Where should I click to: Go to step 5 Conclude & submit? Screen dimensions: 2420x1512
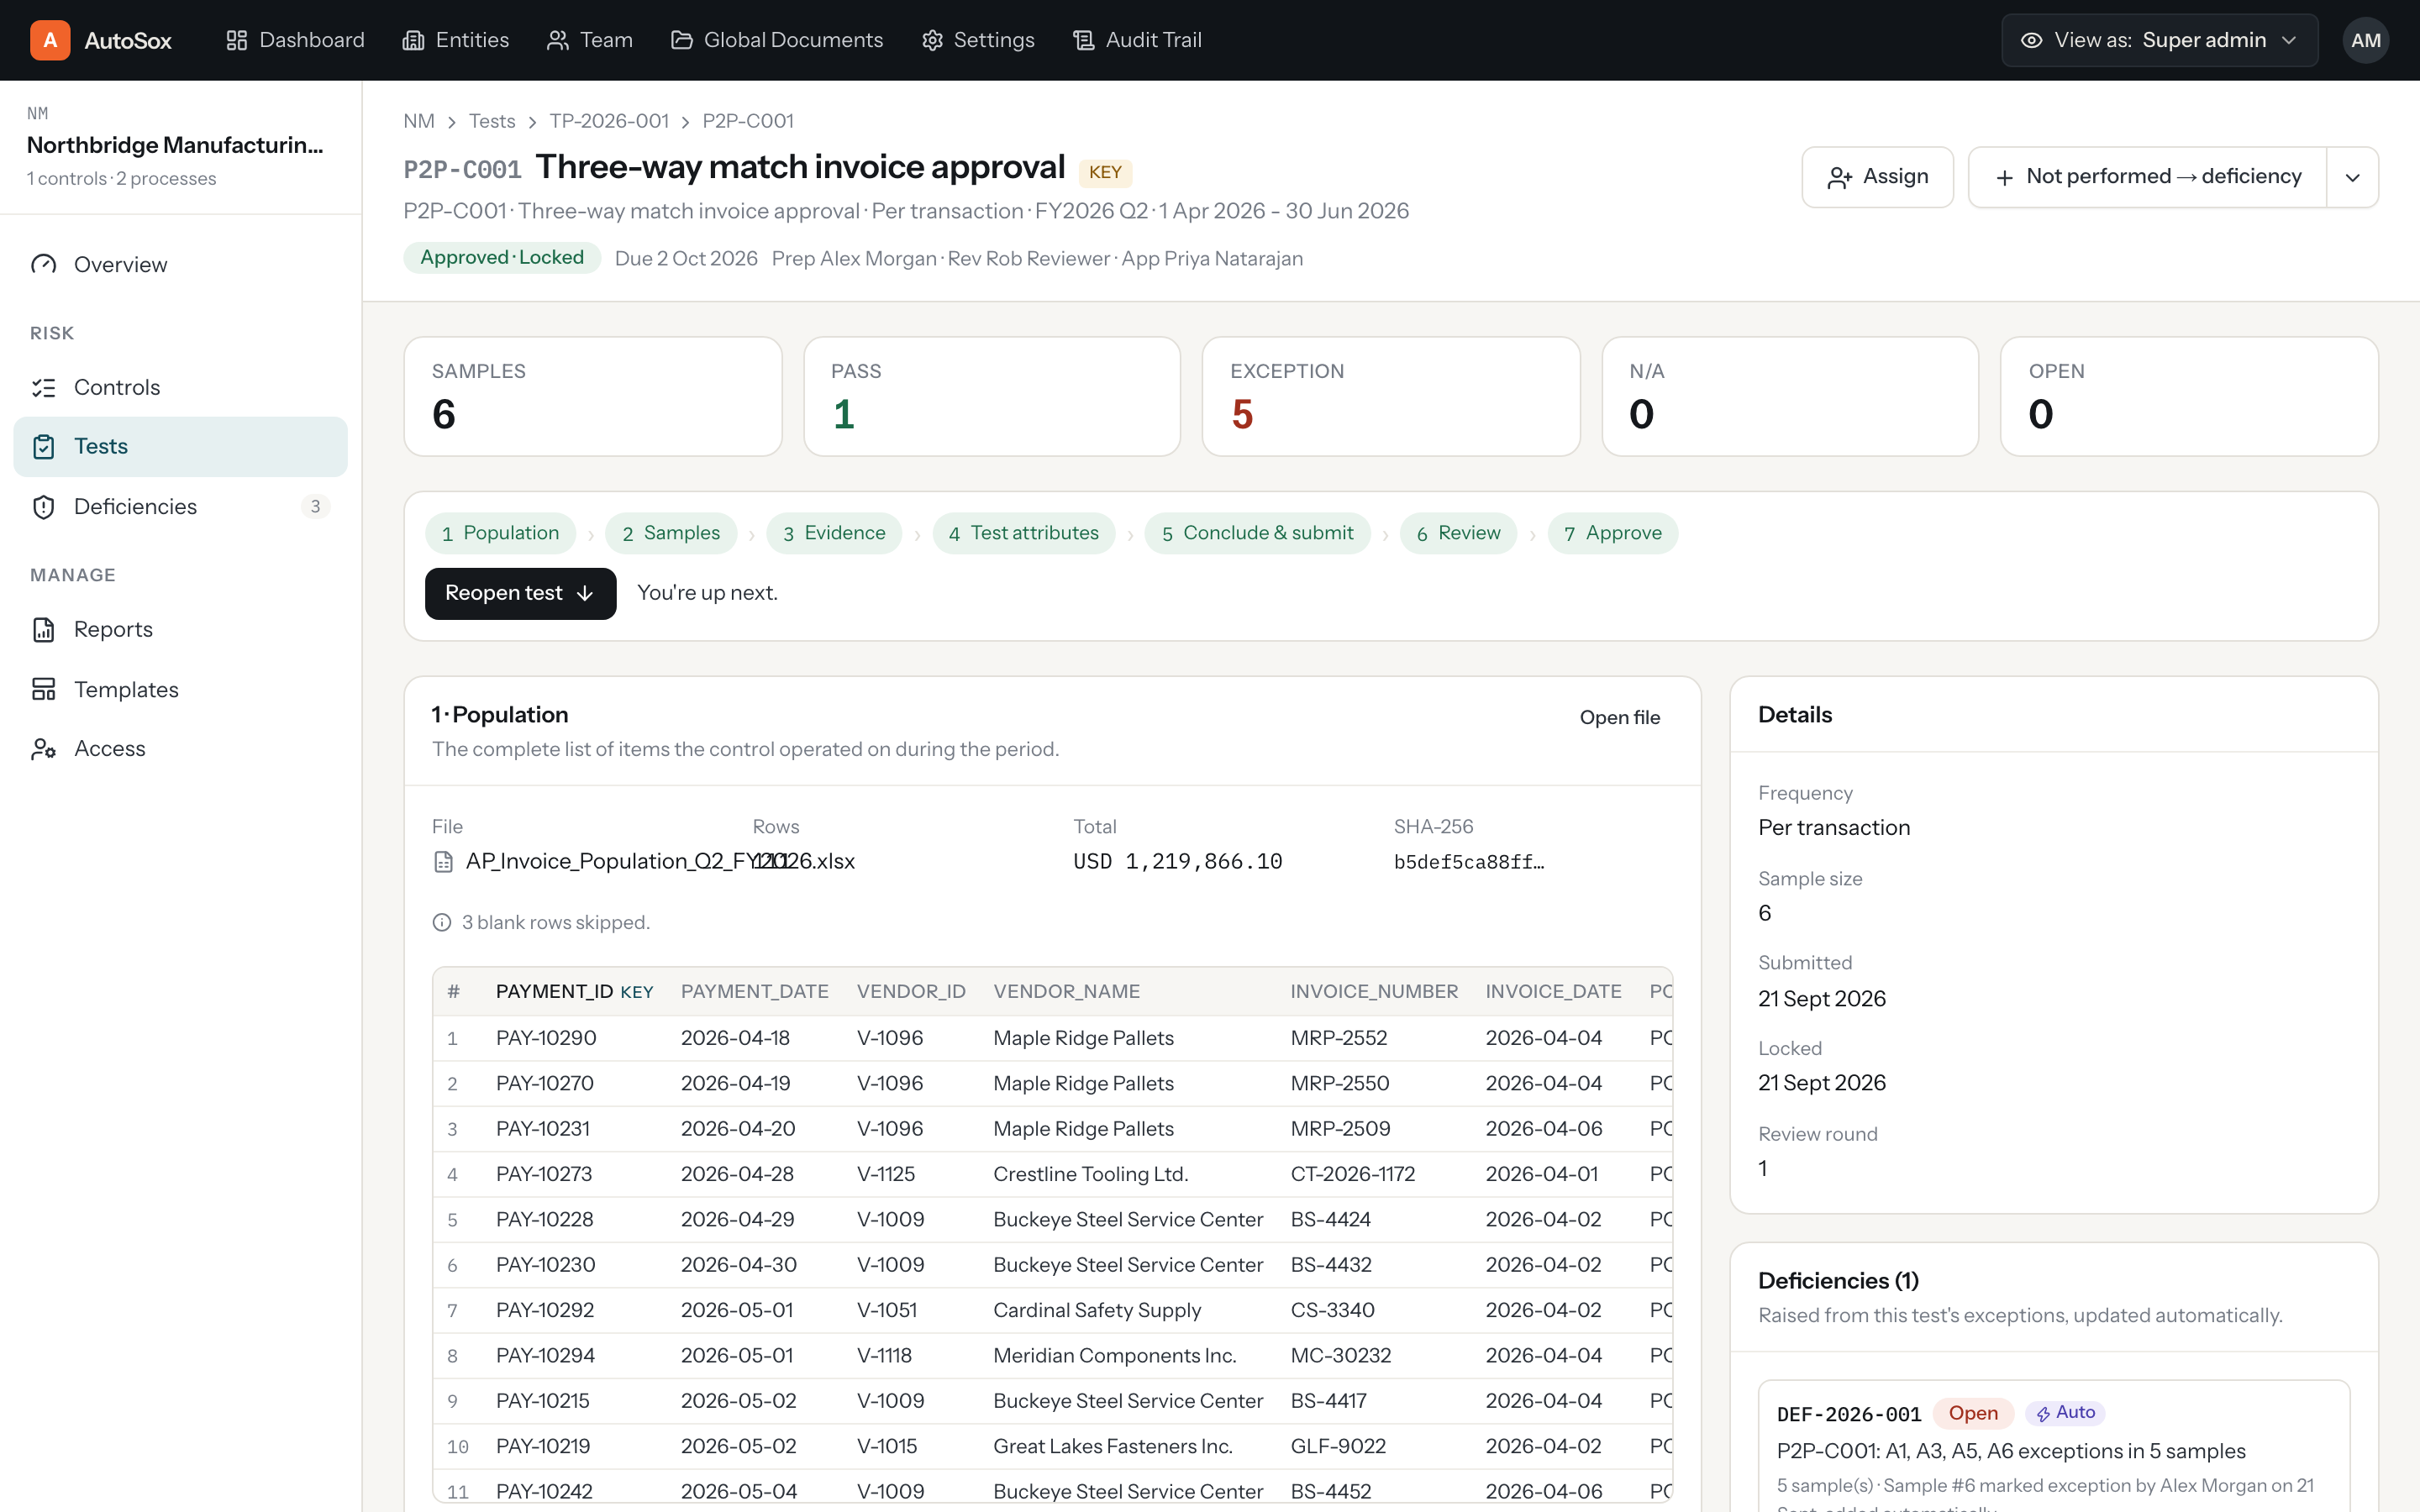point(1258,533)
